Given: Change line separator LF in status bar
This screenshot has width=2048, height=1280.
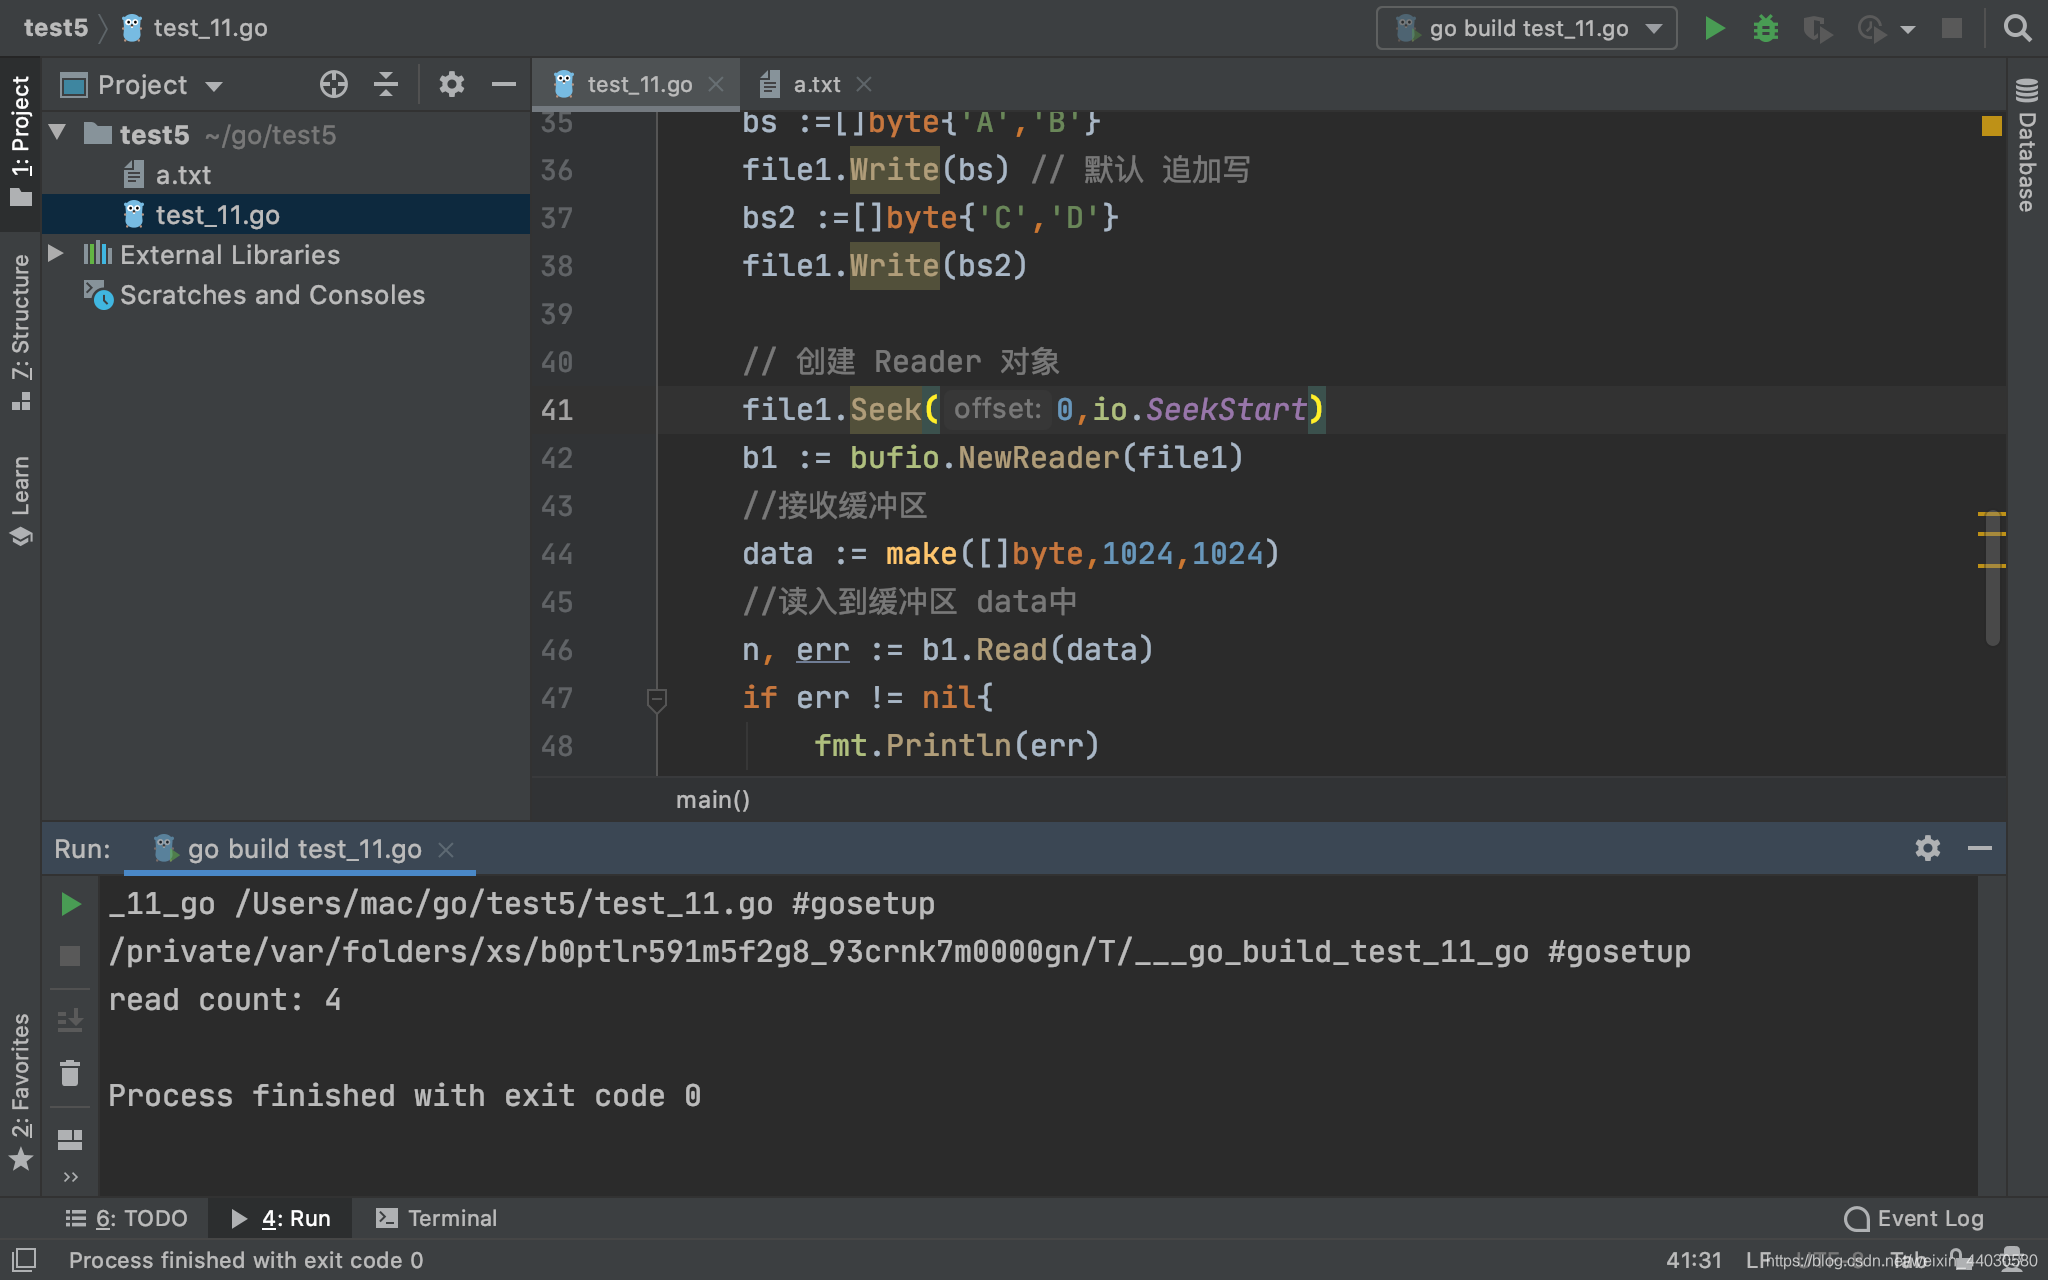Looking at the screenshot, I should [1758, 1260].
